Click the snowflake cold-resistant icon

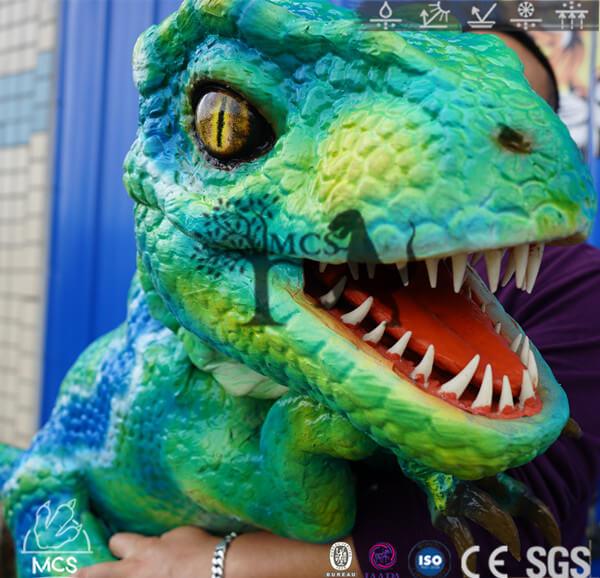(526, 15)
